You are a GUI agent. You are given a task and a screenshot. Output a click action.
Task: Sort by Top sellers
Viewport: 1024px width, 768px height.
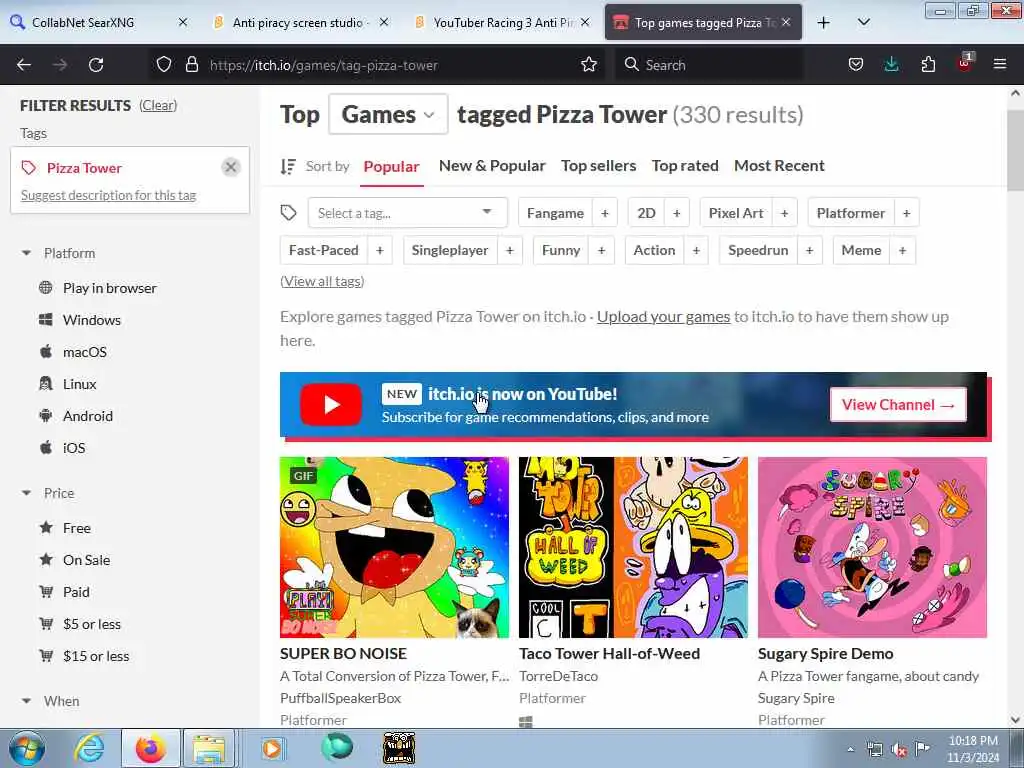[x=598, y=166]
